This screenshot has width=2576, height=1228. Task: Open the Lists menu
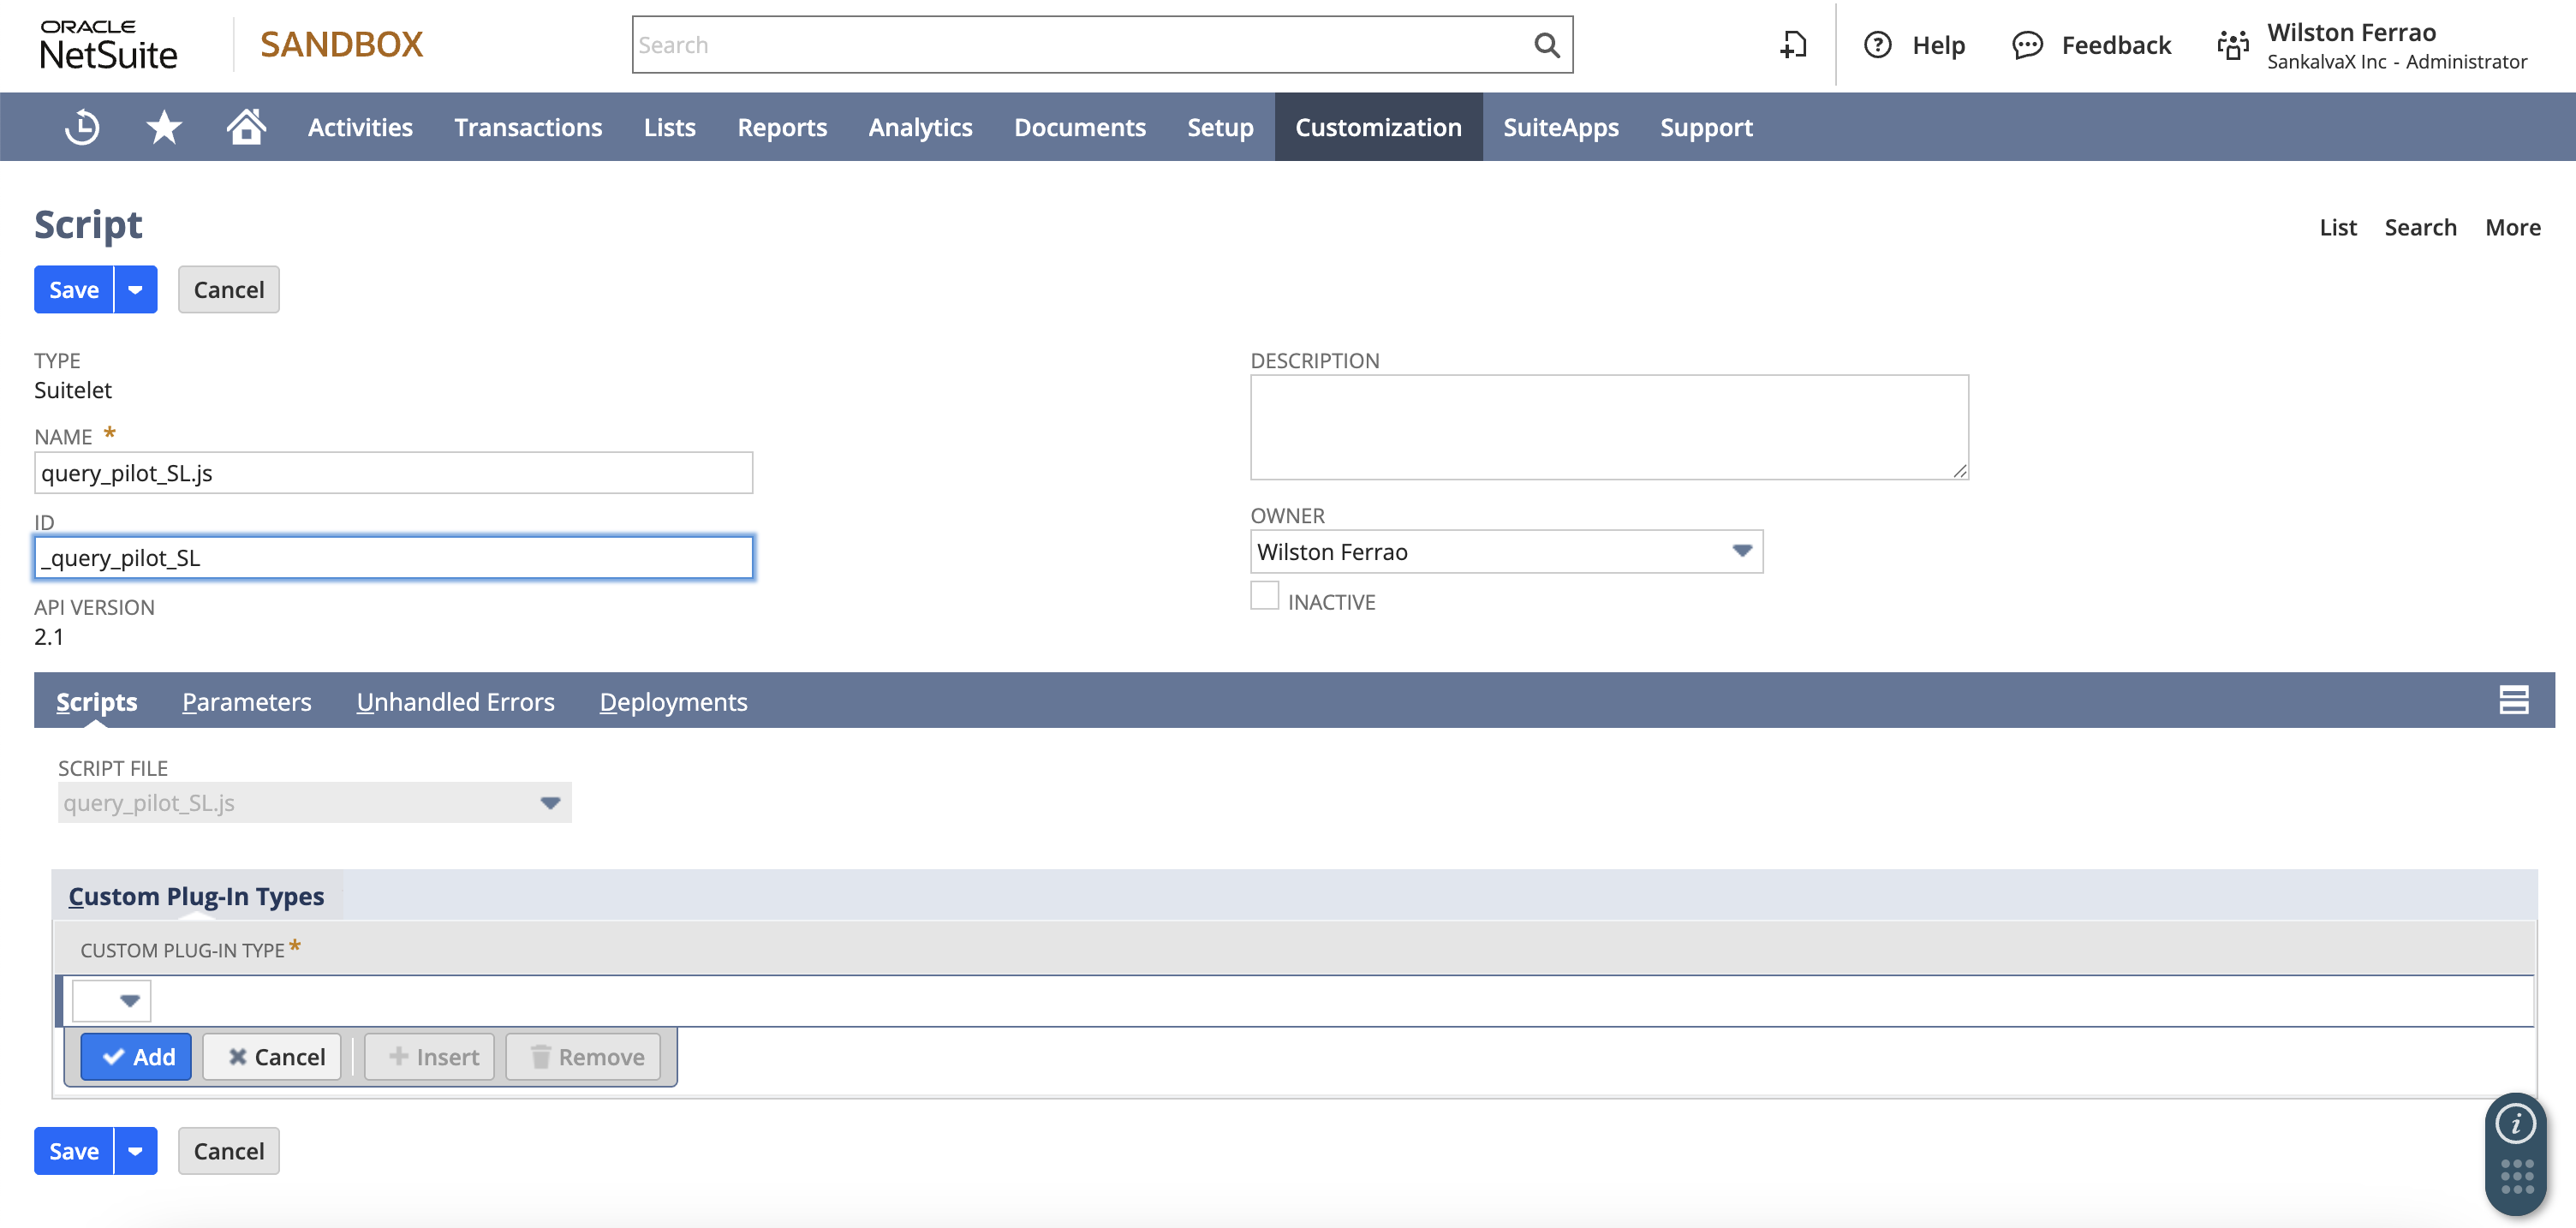pyautogui.click(x=669, y=127)
